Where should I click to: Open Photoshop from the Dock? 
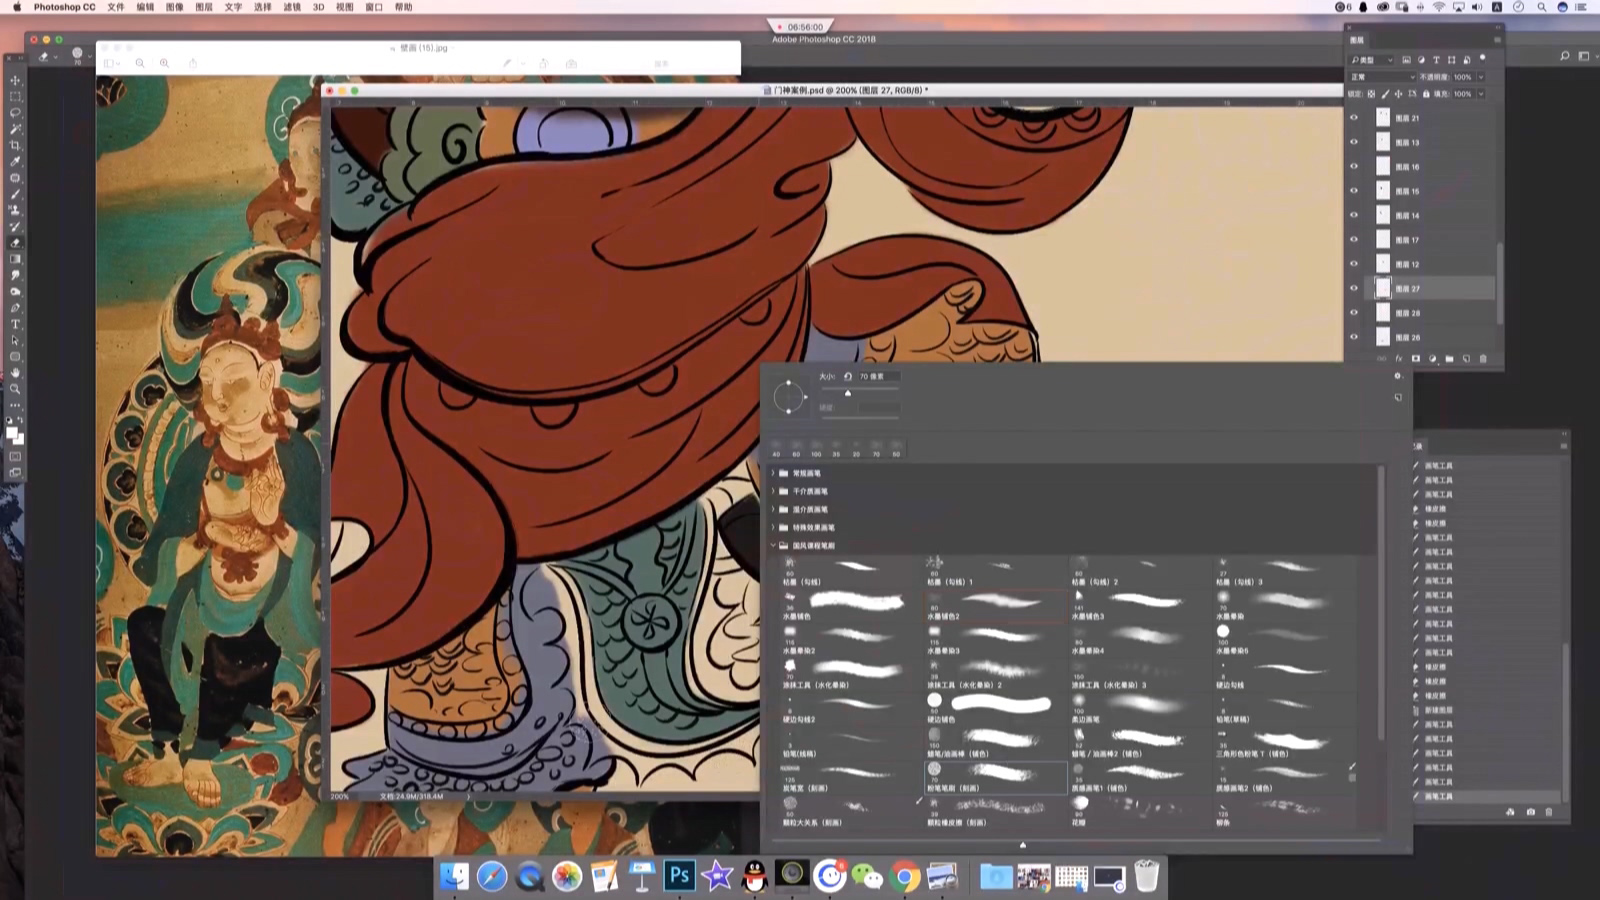(679, 876)
